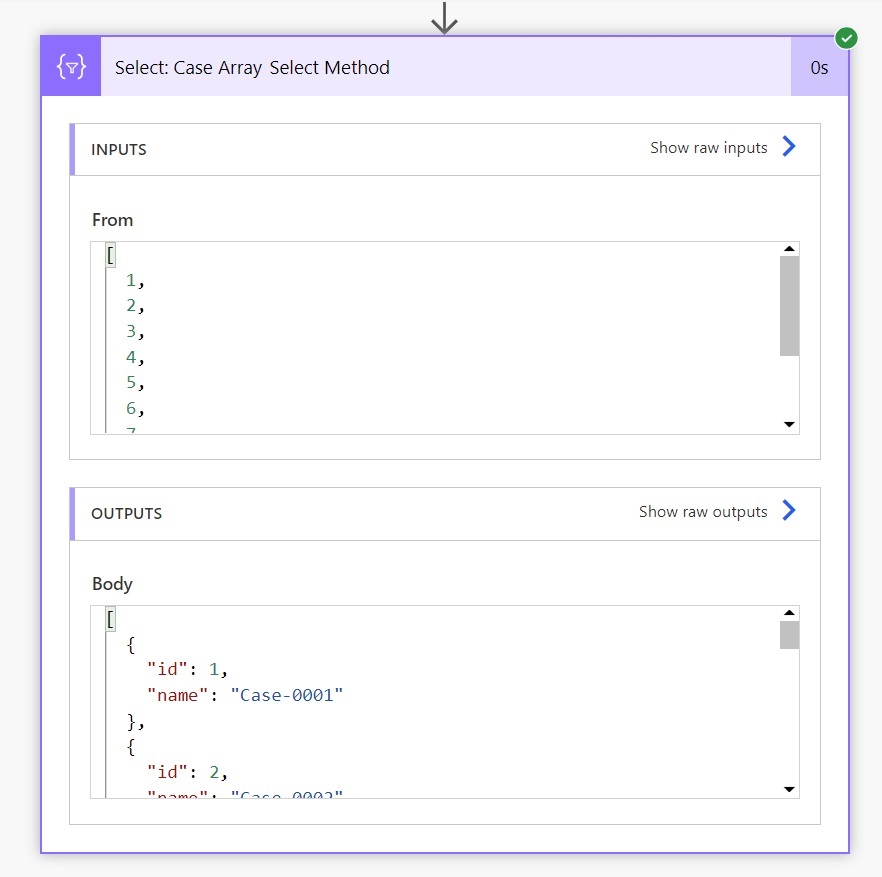Select the INPUTS section header
This screenshot has width=882, height=877.
(x=445, y=149)
